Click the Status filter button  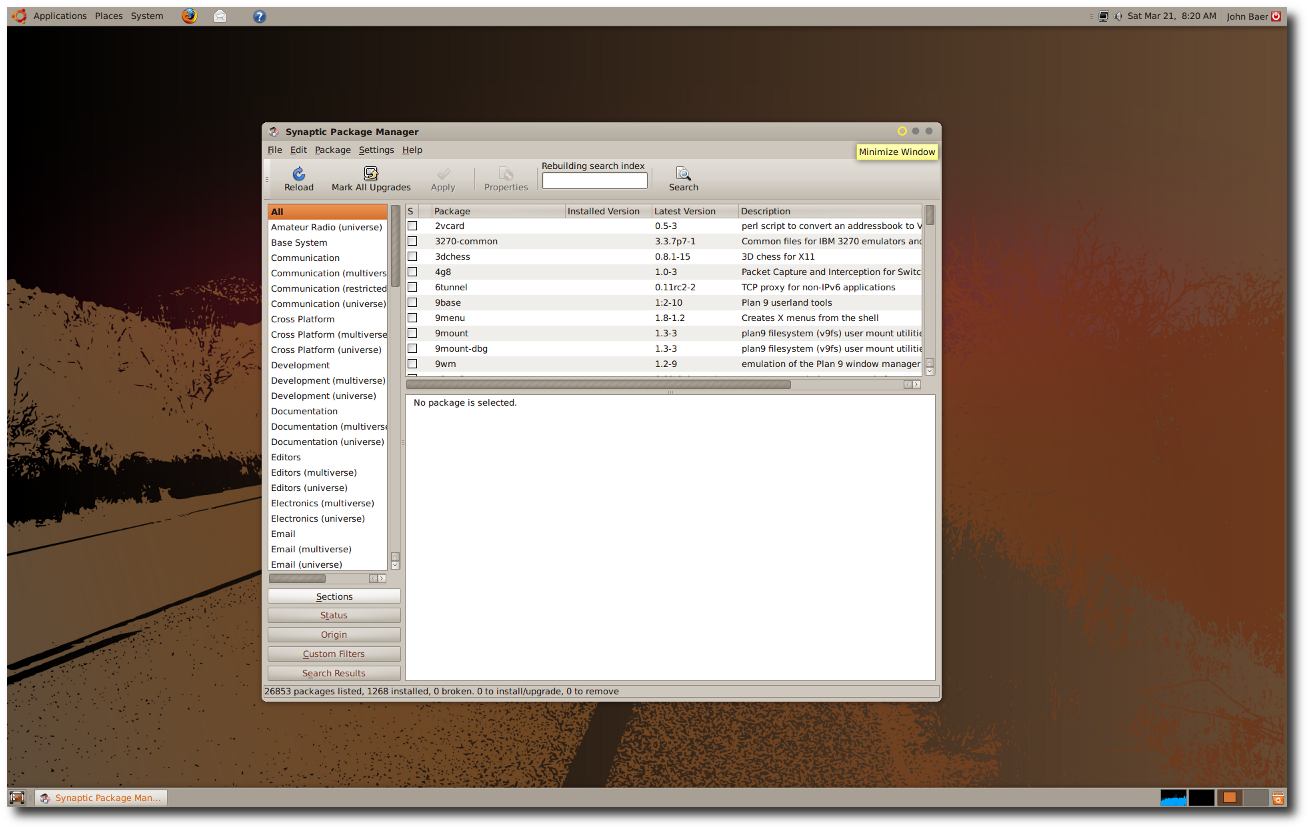(334, 615)
